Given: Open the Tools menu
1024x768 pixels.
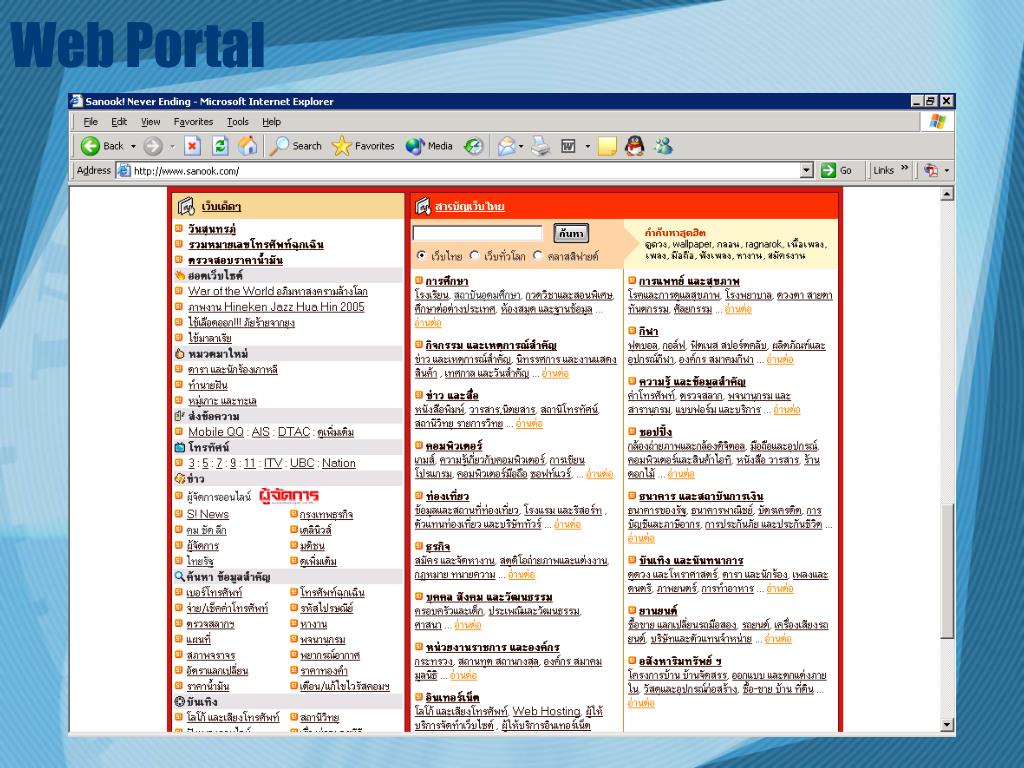Looking at the screenshot, I should tap(238, 121).
